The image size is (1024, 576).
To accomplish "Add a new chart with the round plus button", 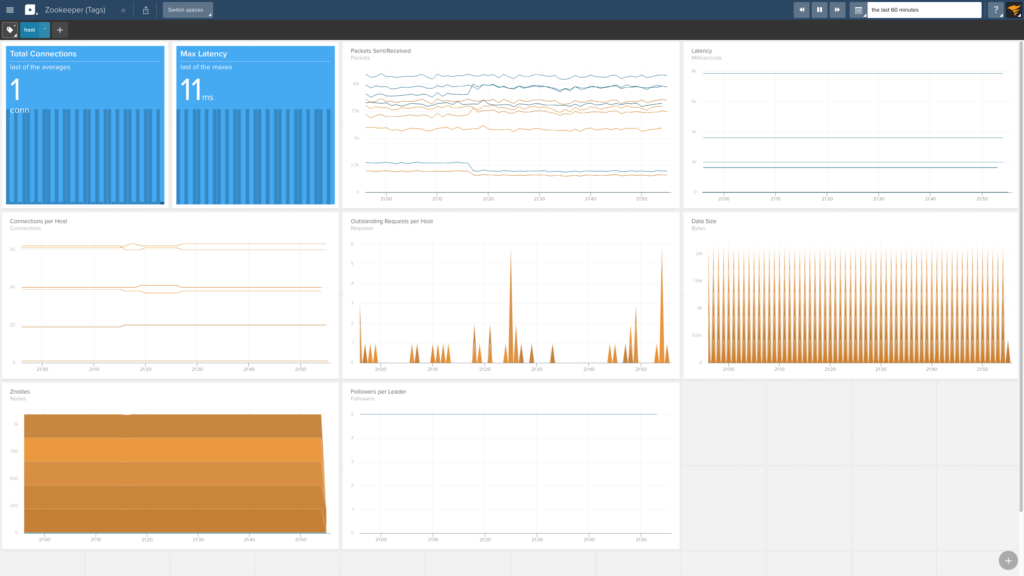I will coord(1008,560).
